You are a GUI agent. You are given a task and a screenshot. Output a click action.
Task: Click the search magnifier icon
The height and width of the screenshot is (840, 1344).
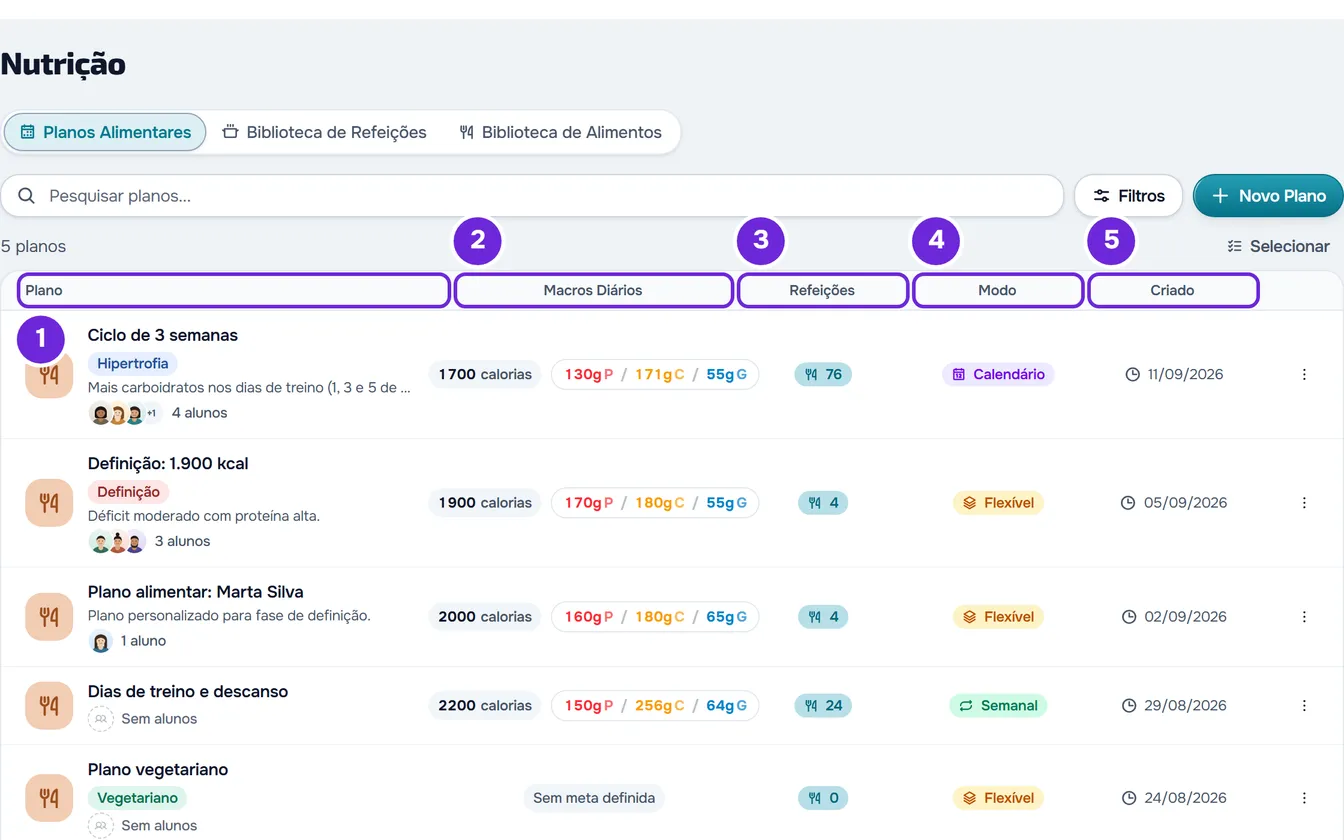[27, 196]
